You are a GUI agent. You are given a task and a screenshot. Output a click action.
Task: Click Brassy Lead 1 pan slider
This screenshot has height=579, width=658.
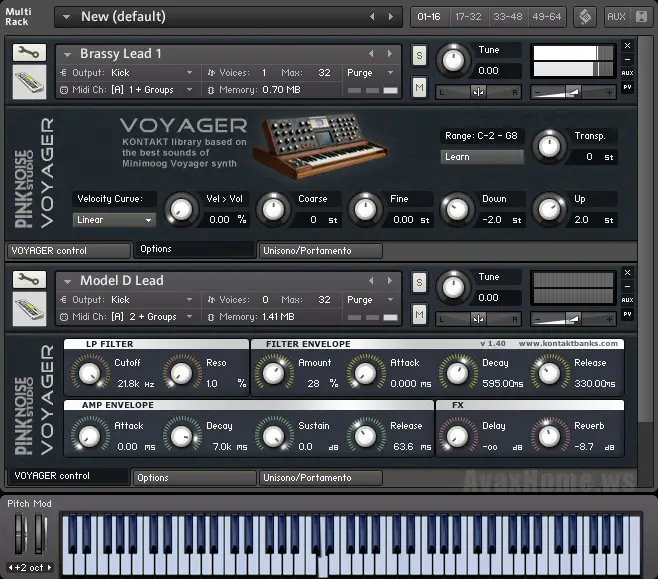tap(478, 92)
